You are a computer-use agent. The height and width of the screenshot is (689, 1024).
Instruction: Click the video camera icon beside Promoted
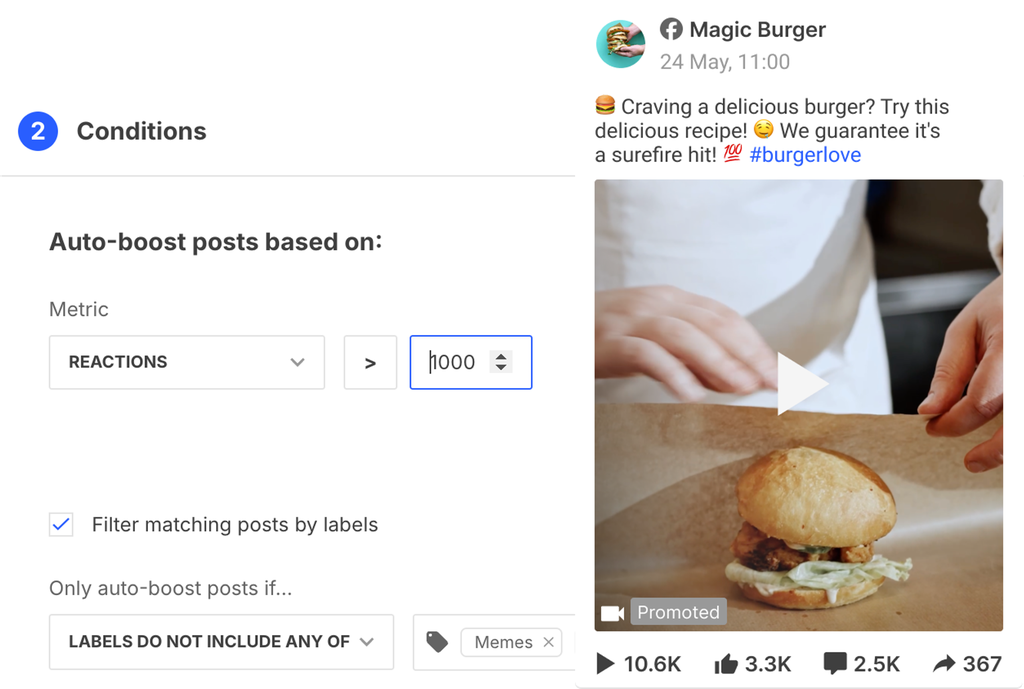[613, 613]
